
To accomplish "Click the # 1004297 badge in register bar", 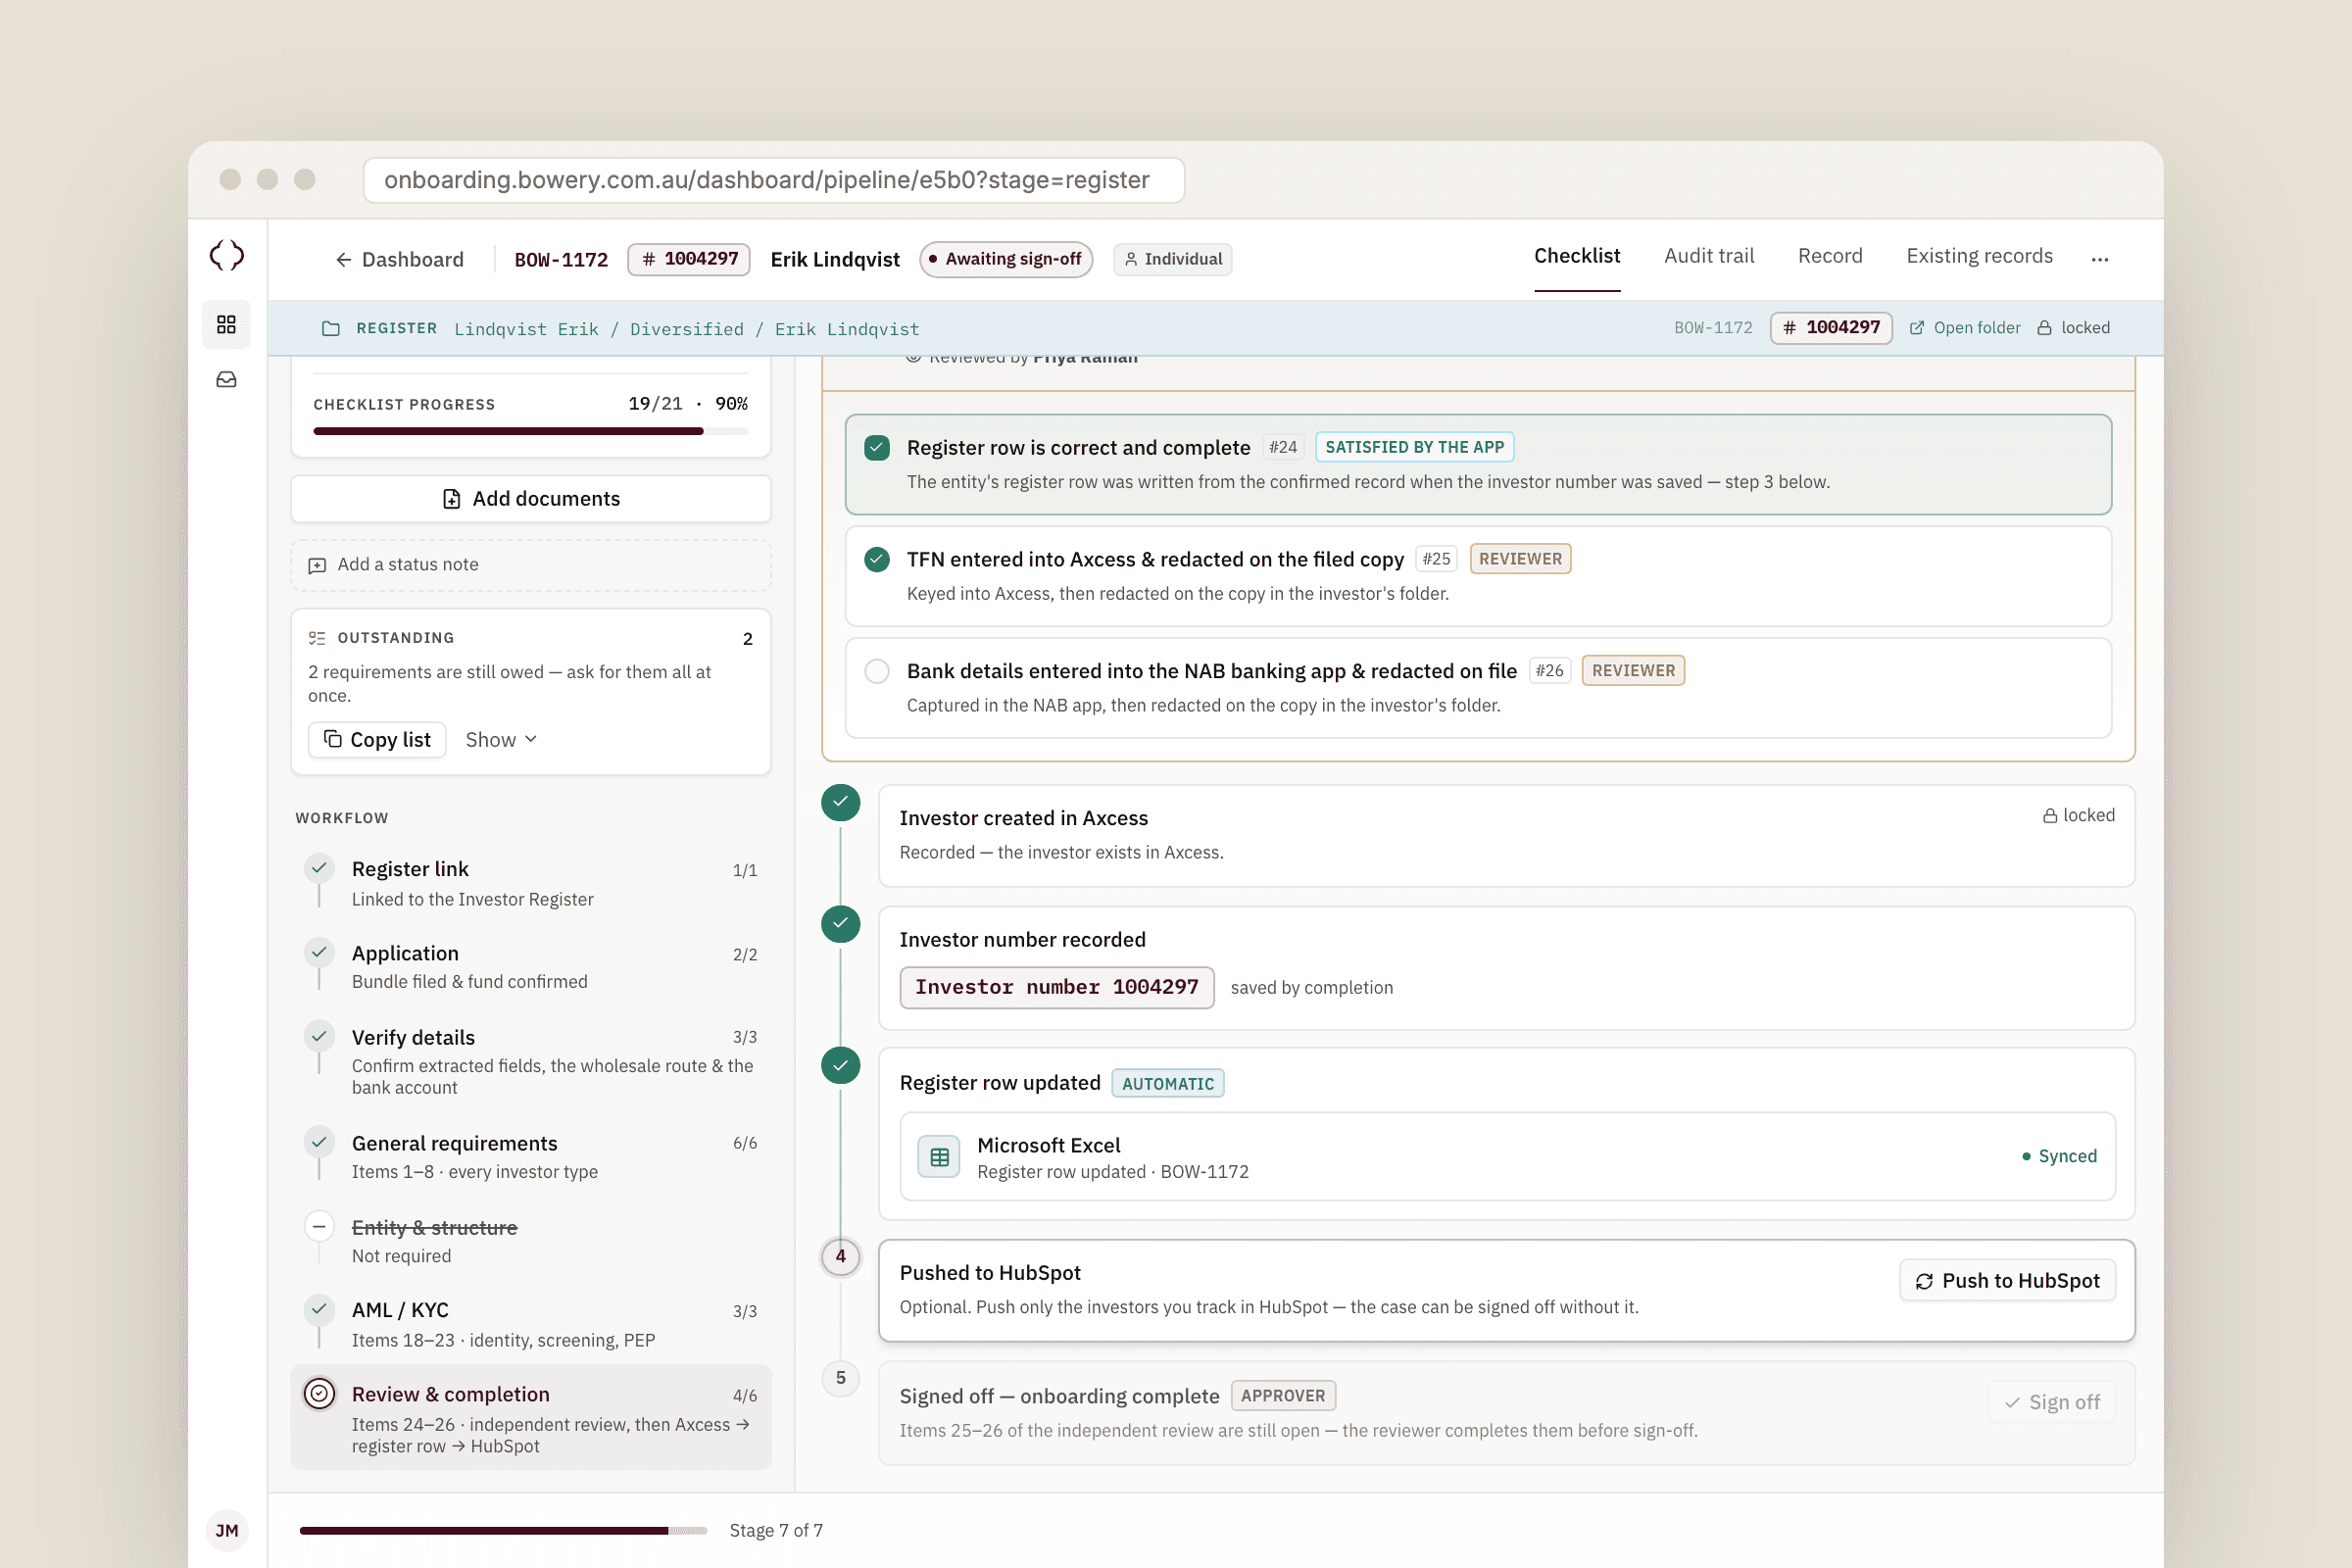I will coord(1831,328).
